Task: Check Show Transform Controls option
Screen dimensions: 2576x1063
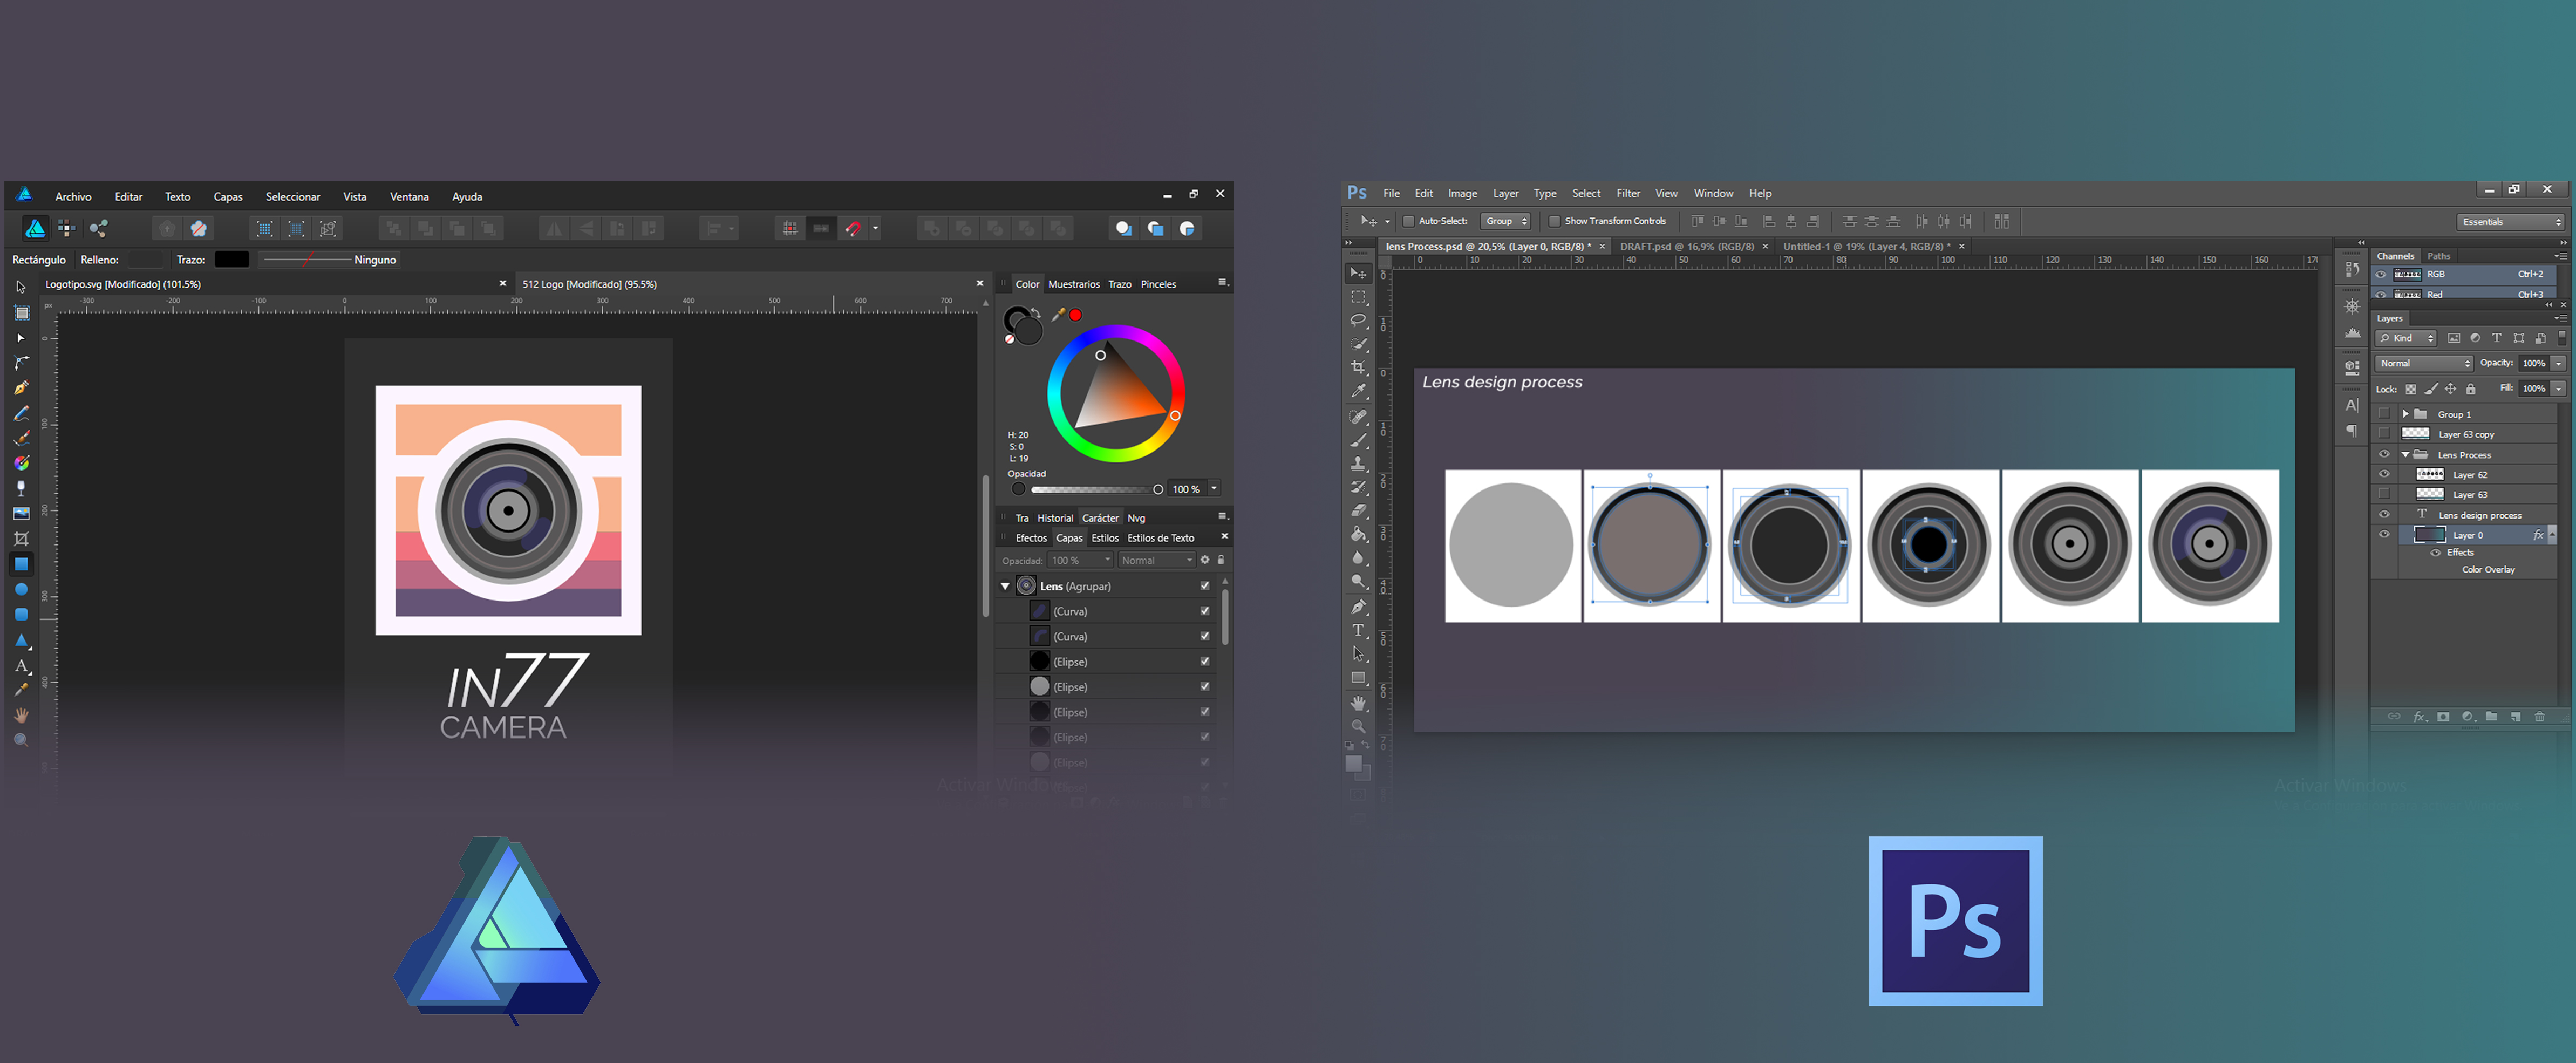Action: coord(1554,221)
